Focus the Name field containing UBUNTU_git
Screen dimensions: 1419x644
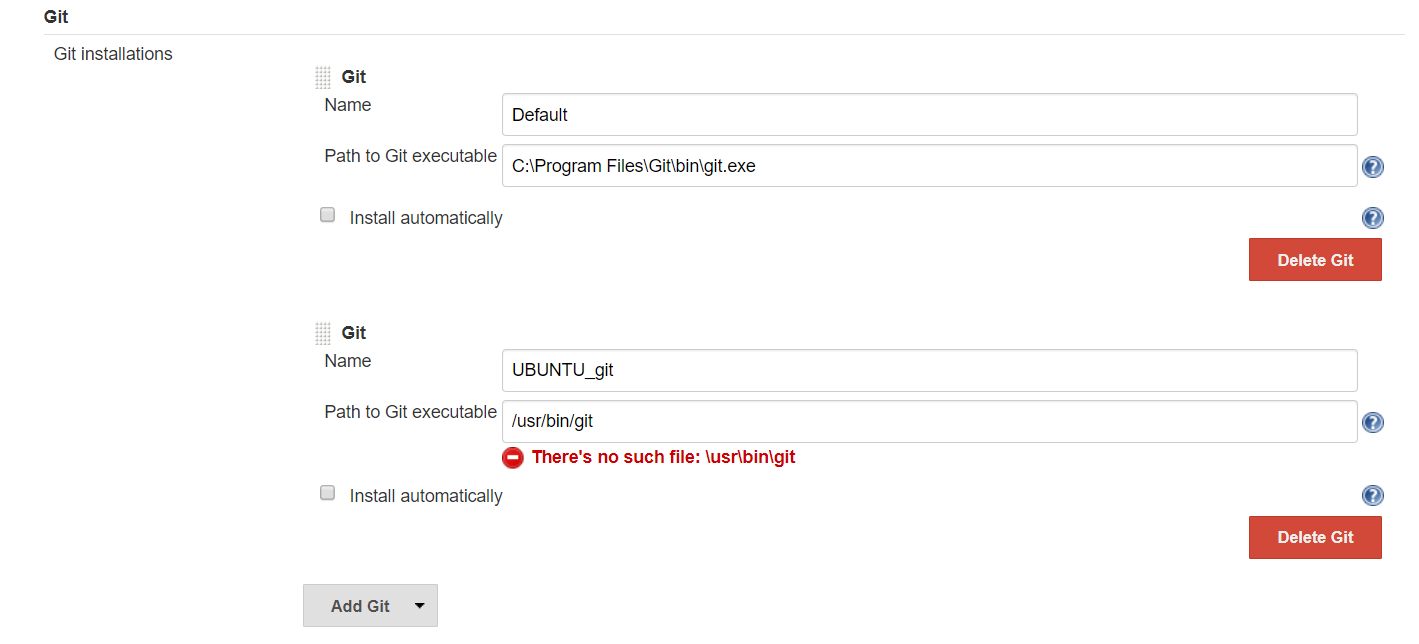(929, 370)
